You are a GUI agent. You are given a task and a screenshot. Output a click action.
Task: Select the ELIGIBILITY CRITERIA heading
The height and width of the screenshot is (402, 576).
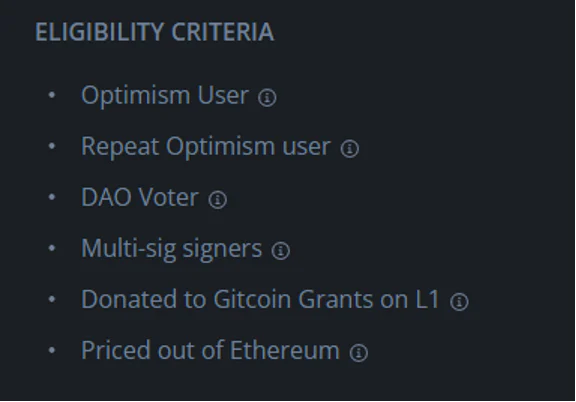155,32
